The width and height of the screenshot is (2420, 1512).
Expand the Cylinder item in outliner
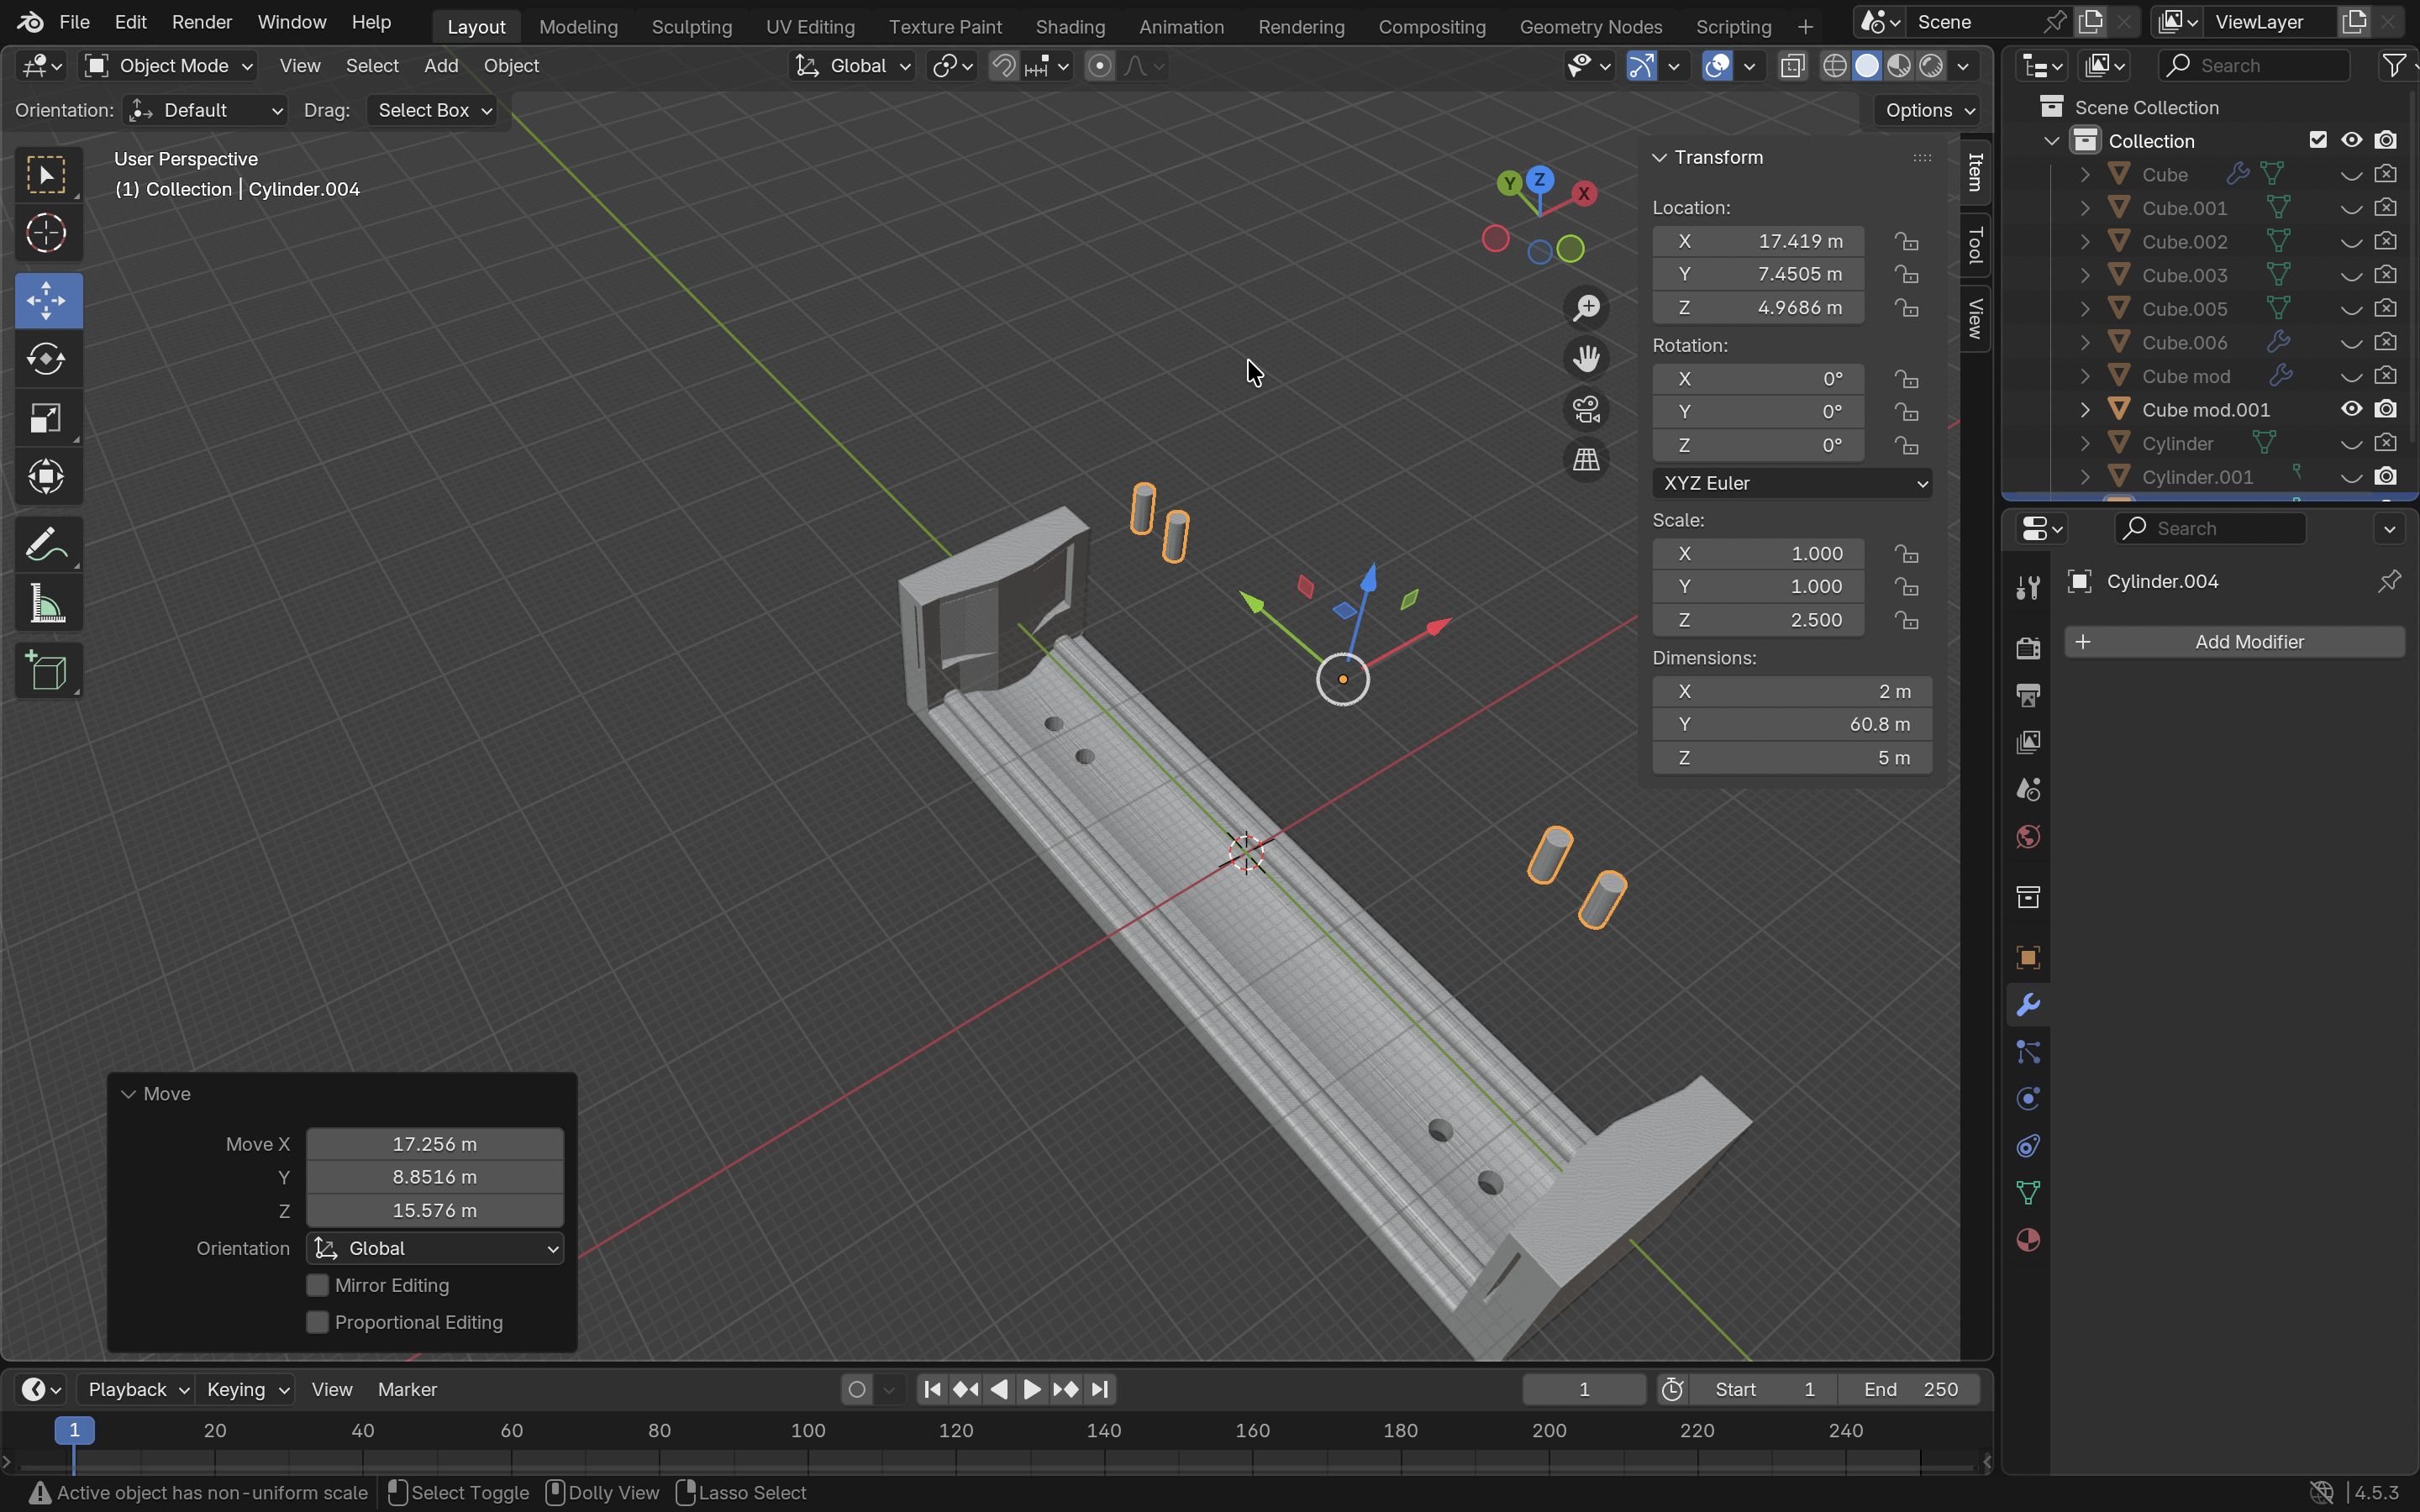(2085, 443)
